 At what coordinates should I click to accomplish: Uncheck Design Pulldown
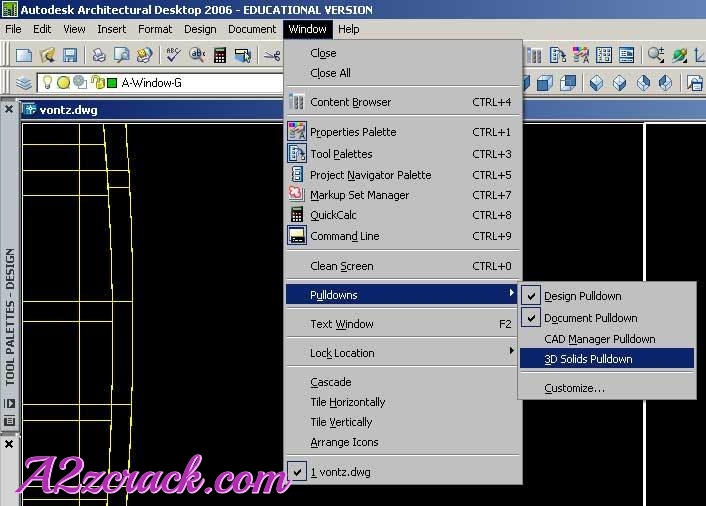(607, 296)
